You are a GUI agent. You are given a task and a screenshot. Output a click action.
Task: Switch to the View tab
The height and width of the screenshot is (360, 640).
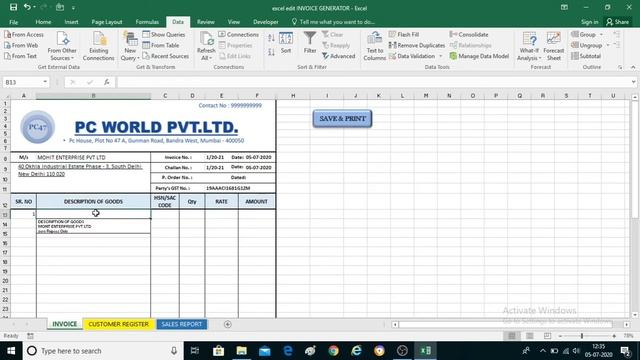pos(233,22)
